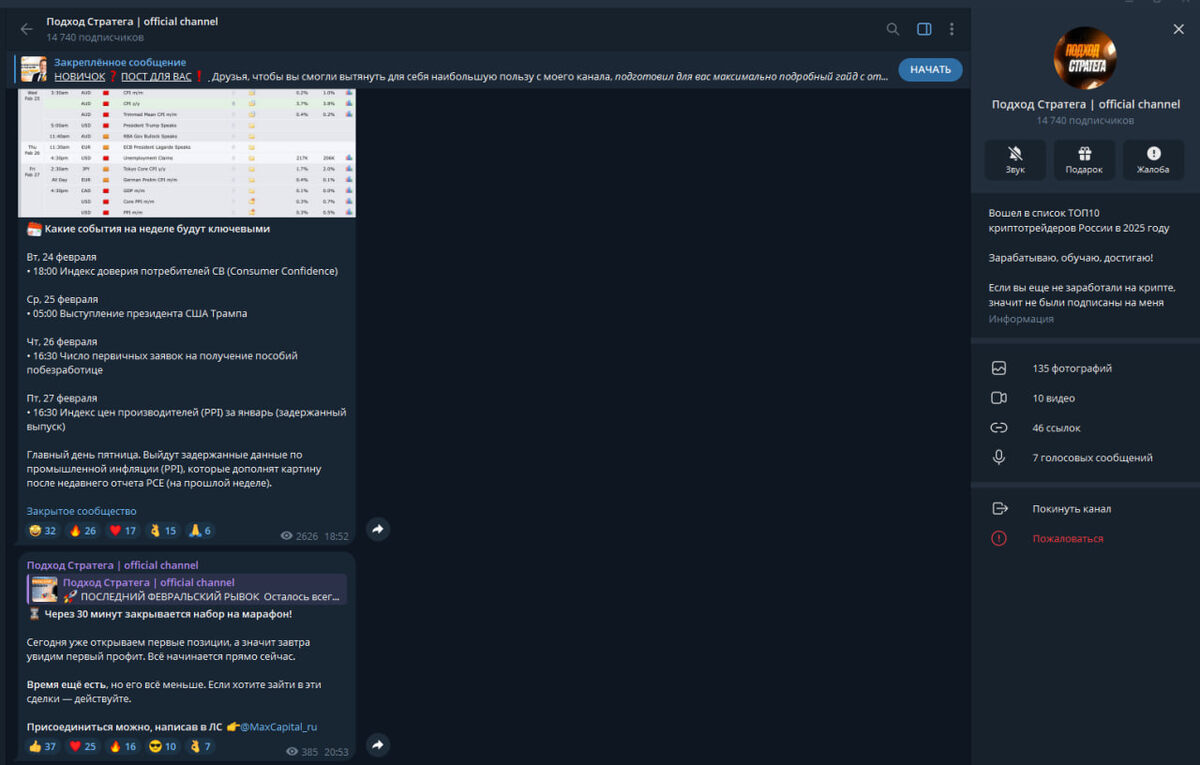The height and width of the screenshot is (765, 1200).
Task: Click text Вошел в список ТОП10 description
Action: coord(1079,221)
